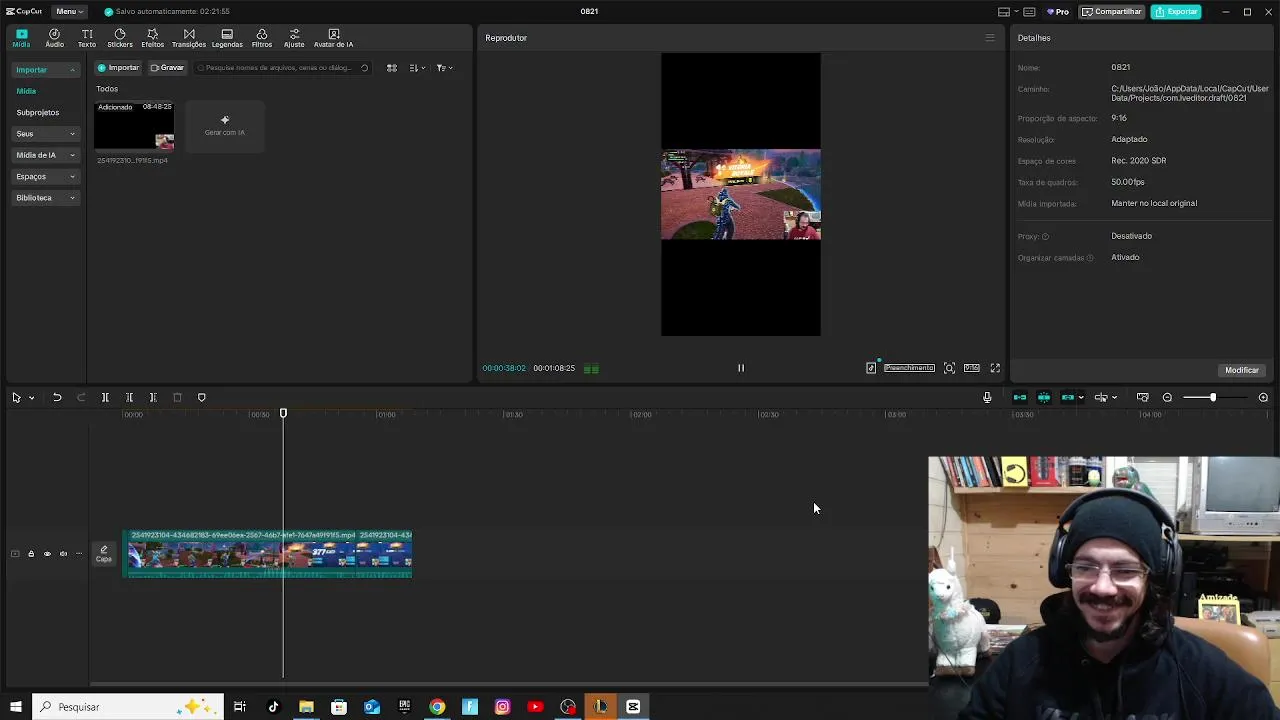Viewport: 1280px width, 720px height.
Task: Open the timeline cover settings icon
Action: [x=1143, y=398]
